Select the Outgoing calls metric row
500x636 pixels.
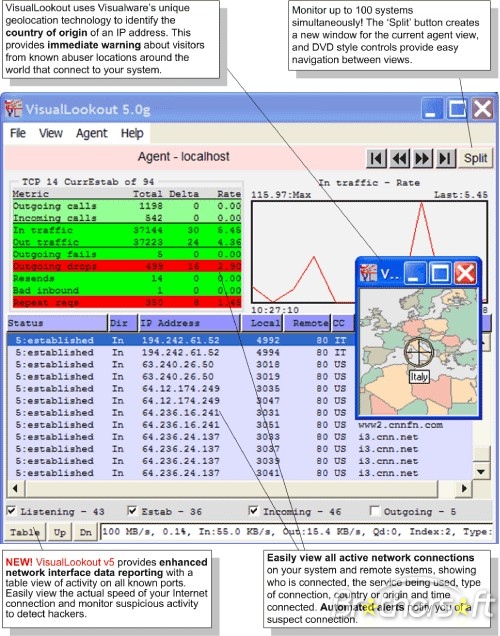pyautogui.click(x=127, y=206)
